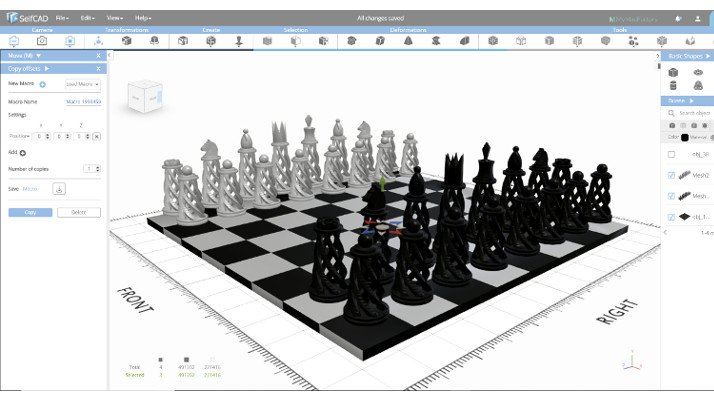Open the Position type dropdown

pyautogui.click(x=20, y=136)
